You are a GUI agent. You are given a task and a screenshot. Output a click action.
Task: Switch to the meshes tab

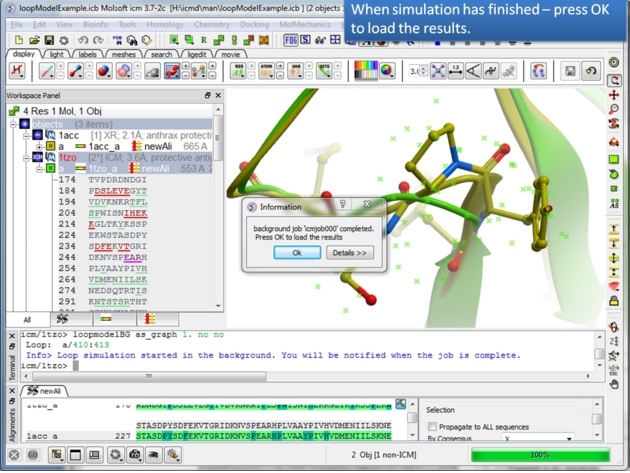pyautogui.click(x=122, y=54)
